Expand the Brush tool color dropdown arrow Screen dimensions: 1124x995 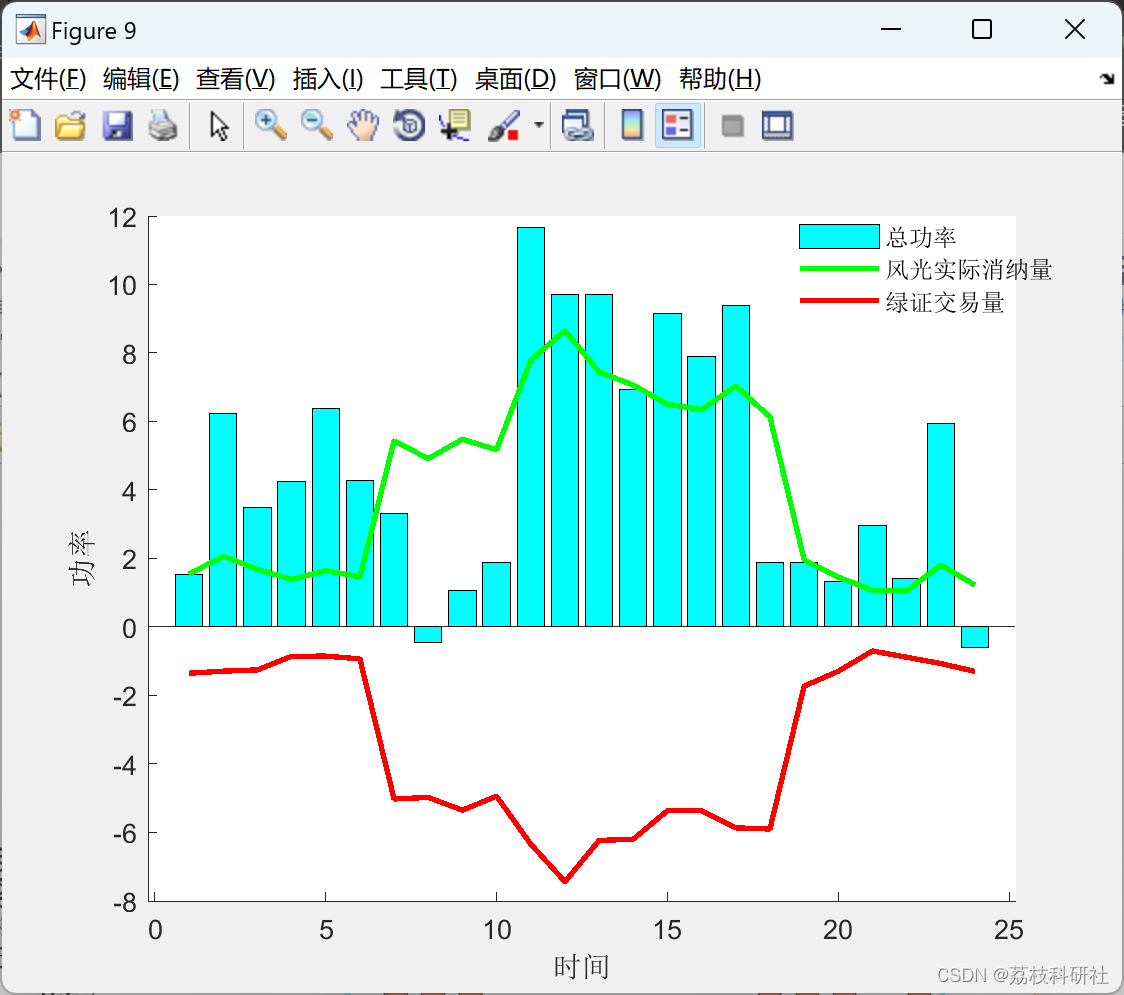(x=539, y=125)
